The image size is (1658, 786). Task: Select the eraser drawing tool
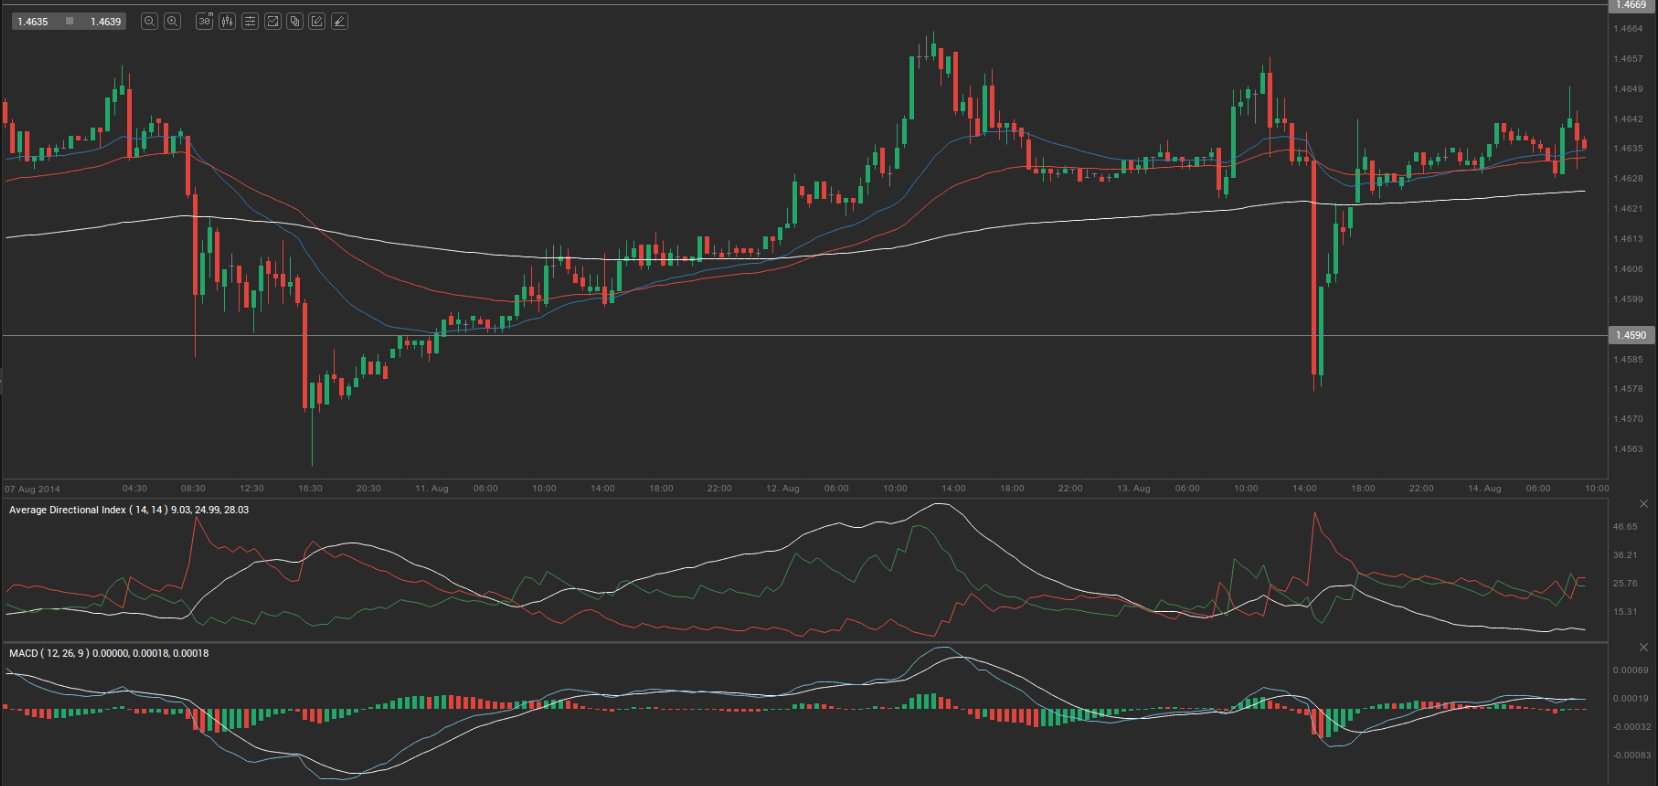pos(340,21)
